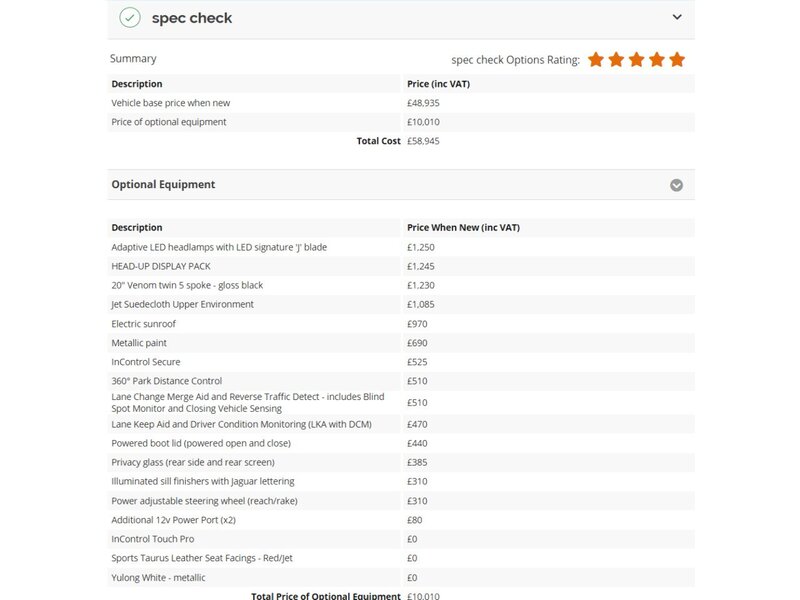Click the Vehicle base price when new row
The width and height of the screenshot is (800, 600).
pyautogui.click(x=401, y=103)
